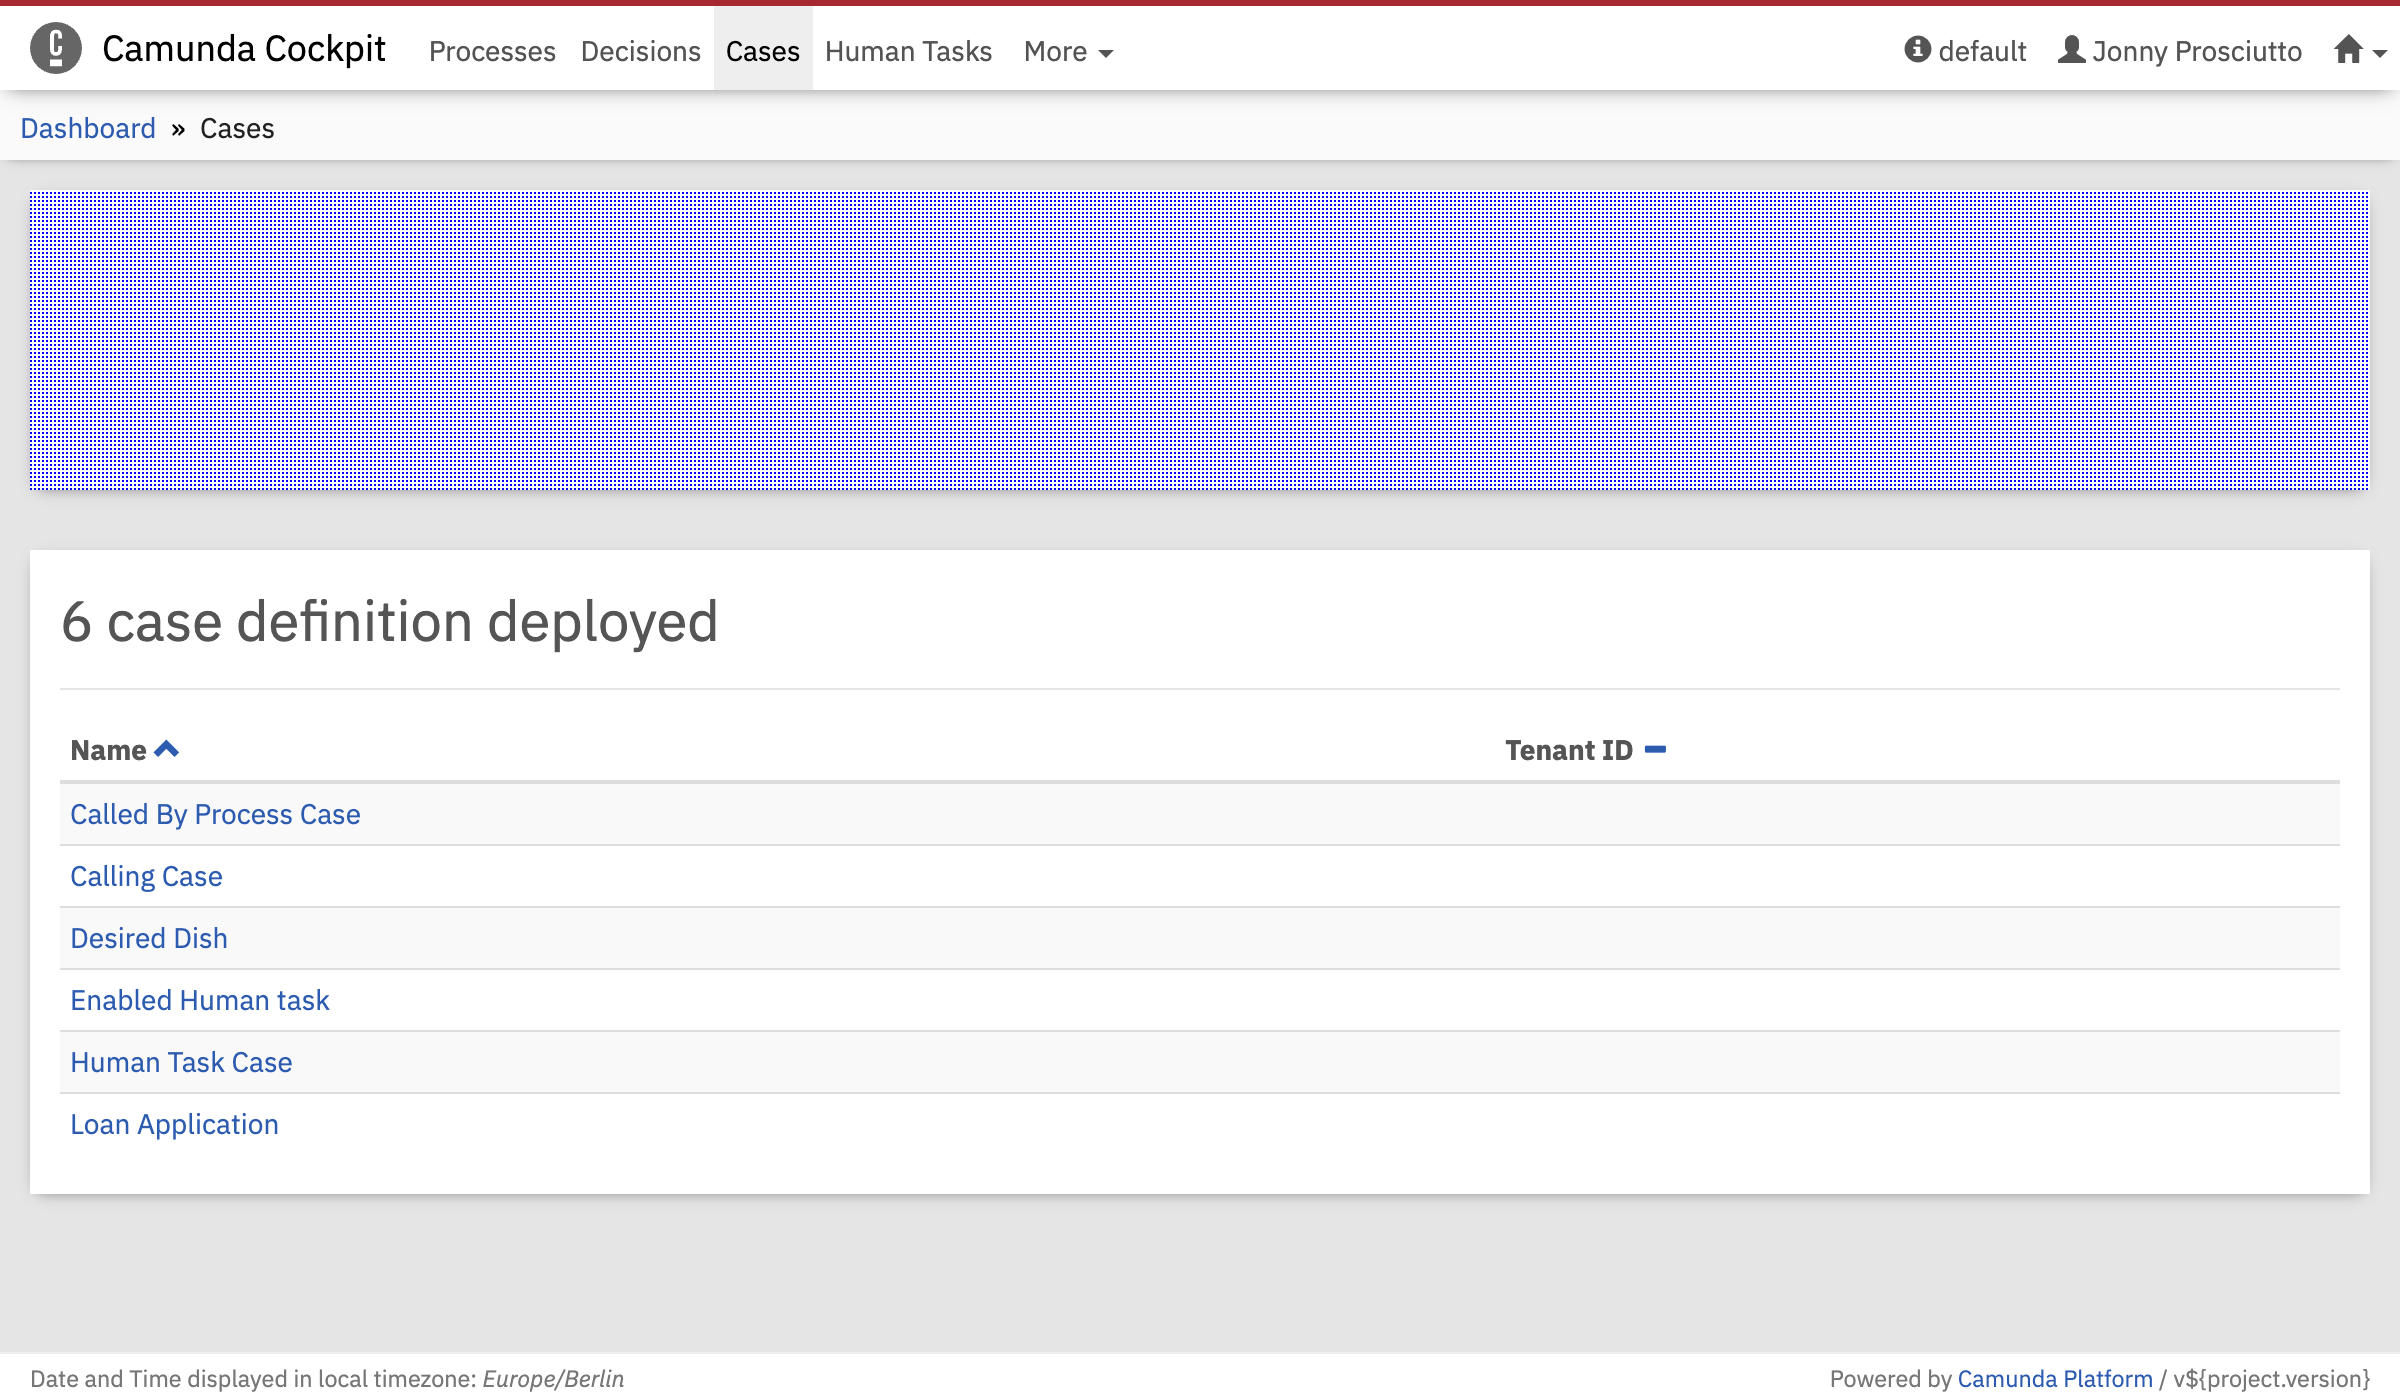Go to the Decisions section
Image resolution: width=2400 pixels, height=1400 pixels.
click(641, 51)
